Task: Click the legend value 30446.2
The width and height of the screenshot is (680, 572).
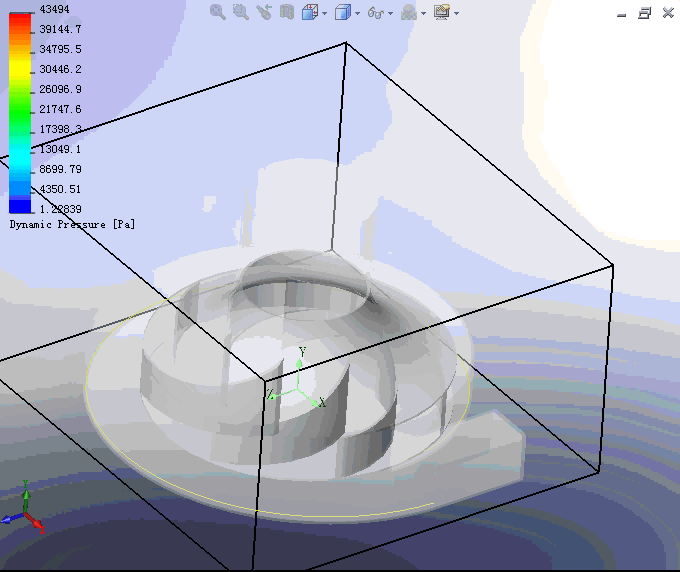Action: (60, 69)
